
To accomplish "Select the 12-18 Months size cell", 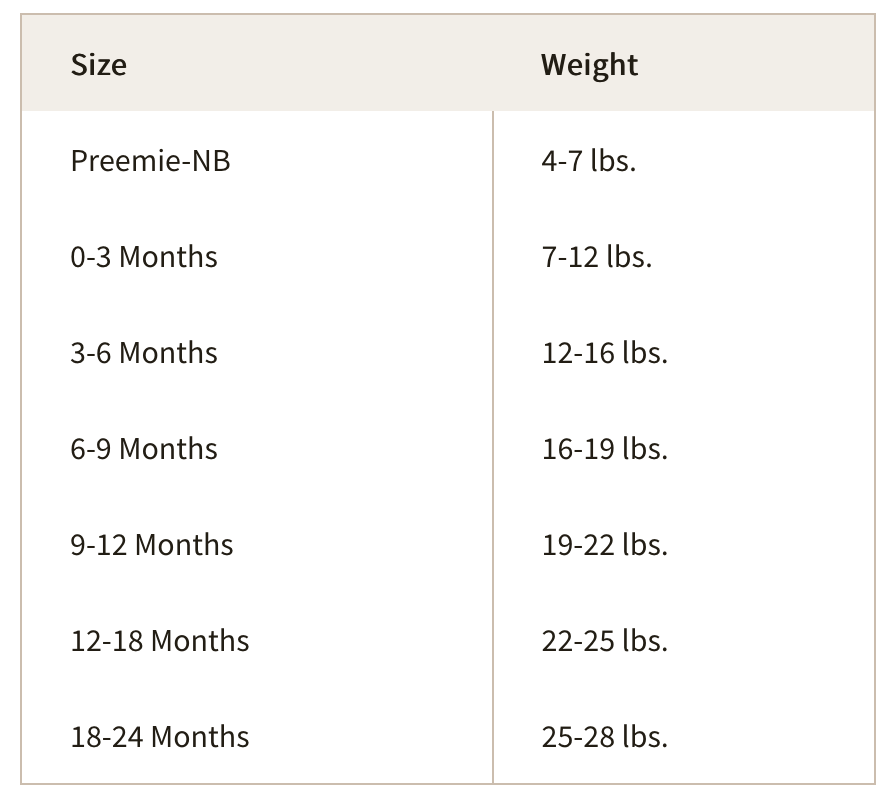I will click(257, 640).
